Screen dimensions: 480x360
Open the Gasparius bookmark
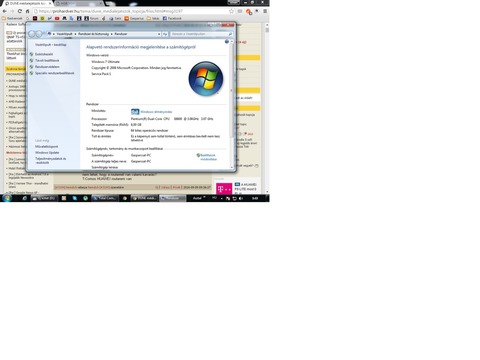point(134,18)
